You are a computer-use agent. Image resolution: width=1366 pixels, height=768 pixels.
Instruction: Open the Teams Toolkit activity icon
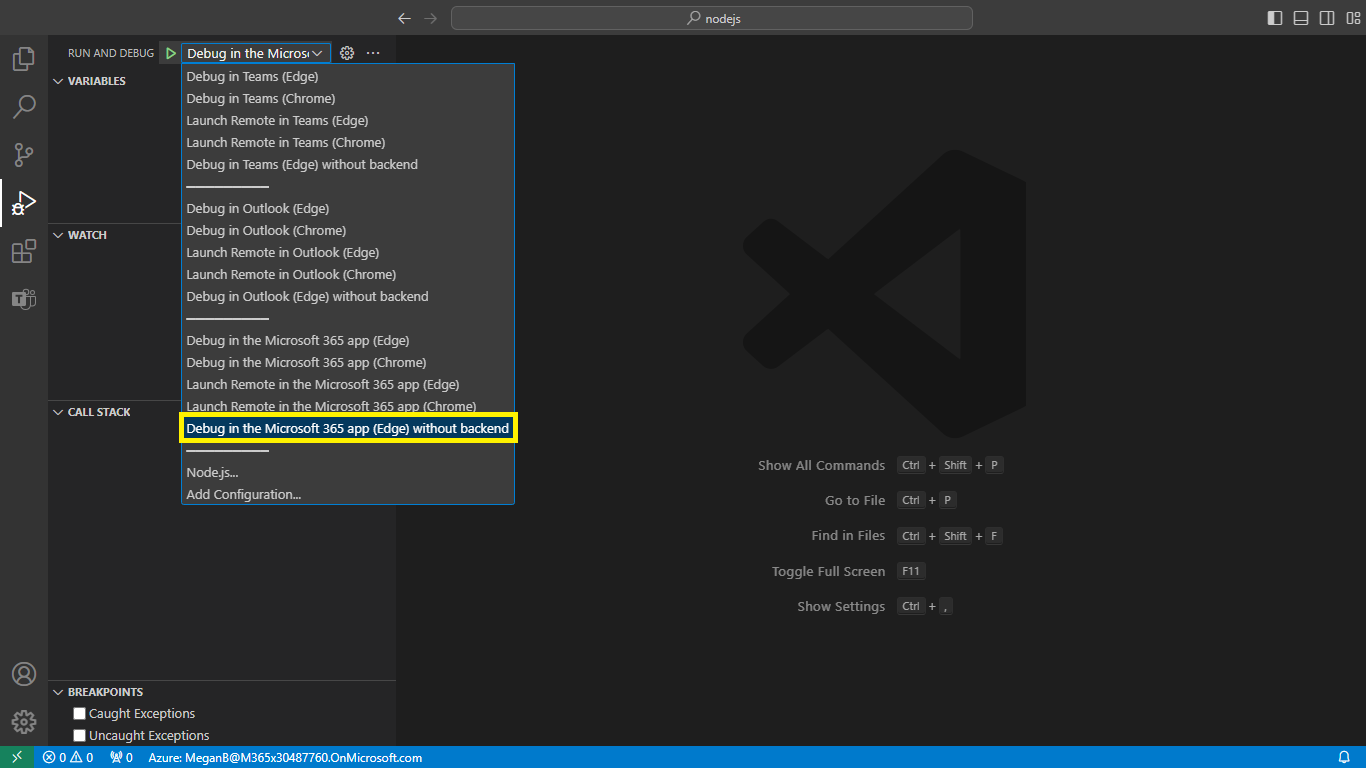click(x=24, y=299)
